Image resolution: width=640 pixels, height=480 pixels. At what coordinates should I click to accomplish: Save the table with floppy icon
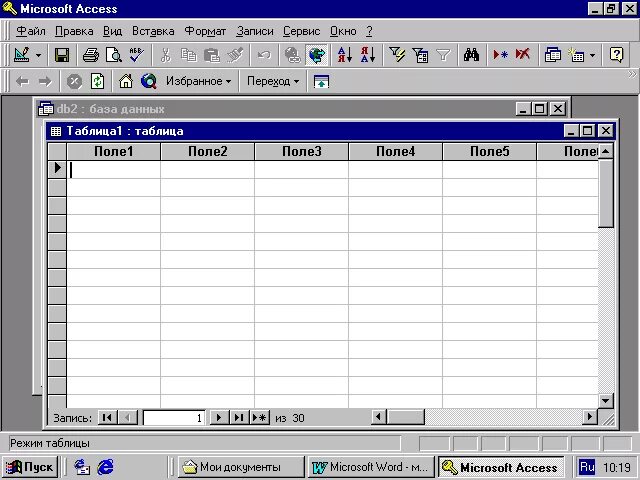(x=62, y=55)
